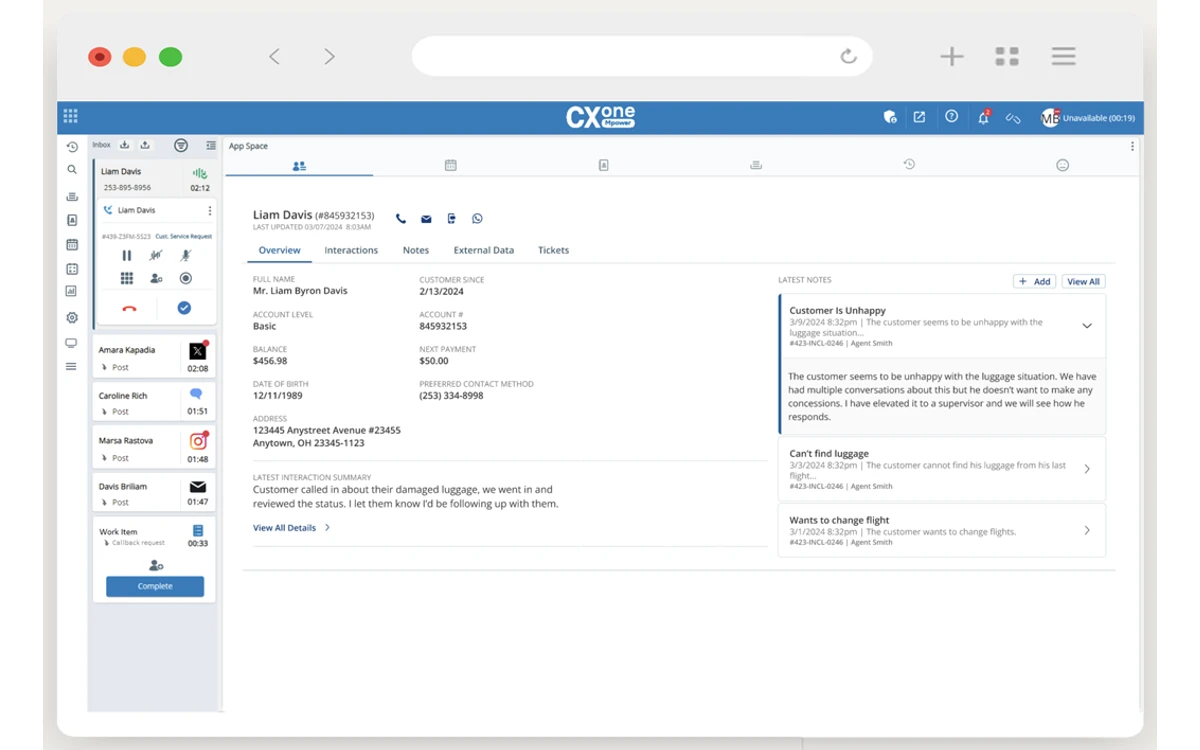The height and width of the screenshot is (750, 1200).
Task: Click the transfer contact icon in call controls
Action: pyautogui.click(x=156, y=279)
